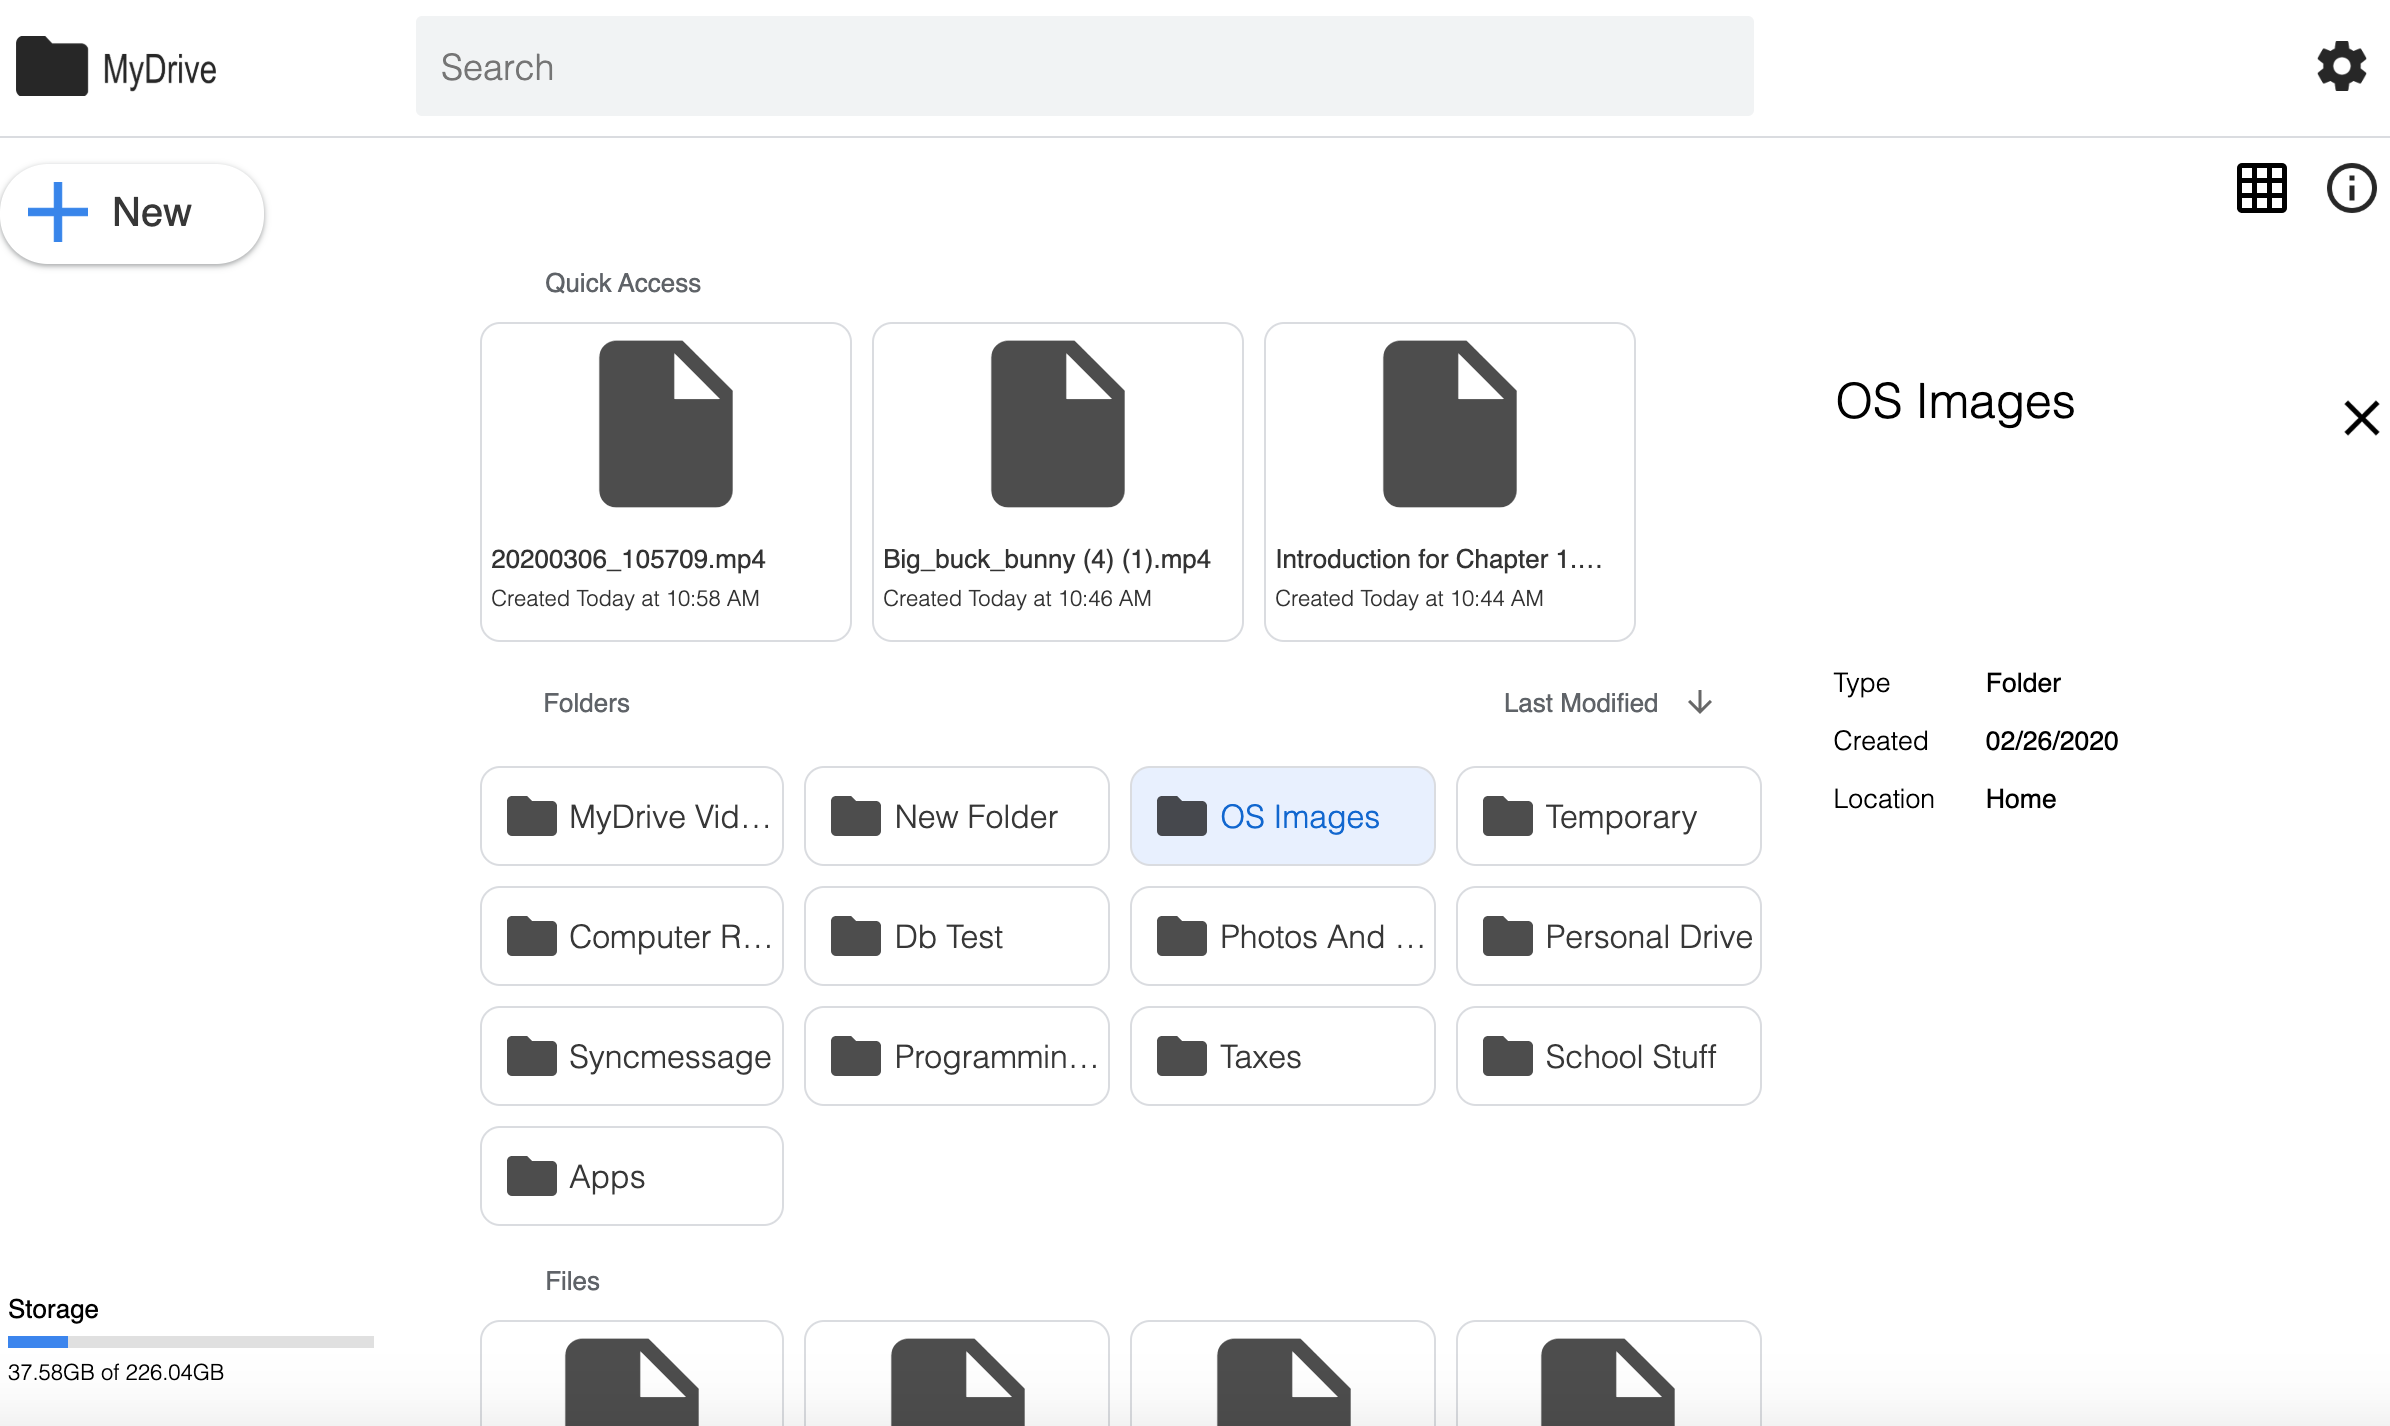The height and width of the screenshot is (1426, 2390).
Task: Select the Temporary folder
Action: point(1607,816)
